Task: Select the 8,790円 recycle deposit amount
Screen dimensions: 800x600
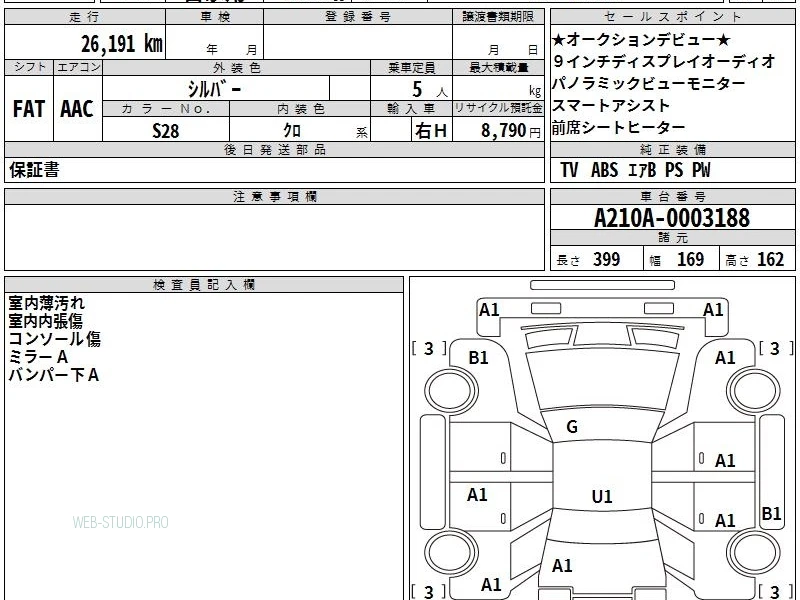Action: point(511,131)
